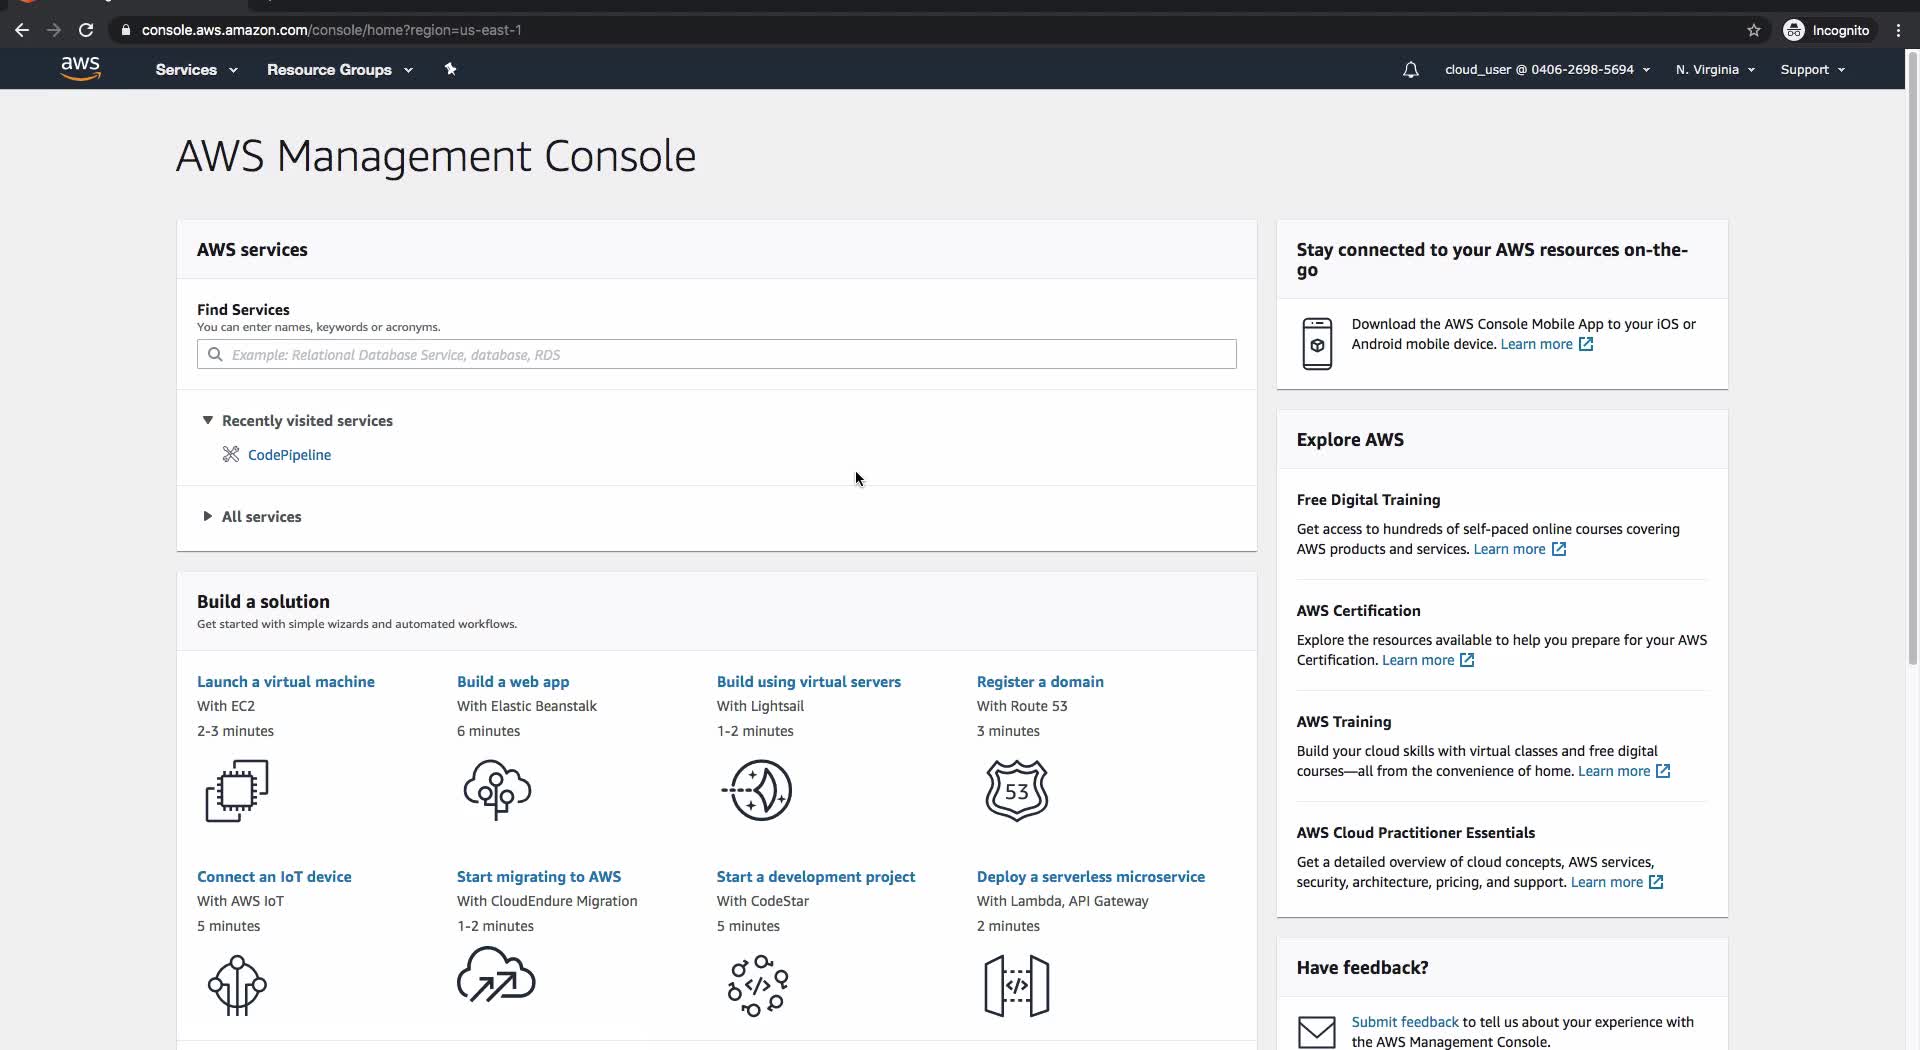
Task: Click the pin shortcuts icon in navbar
Action: tap(450, 69)
